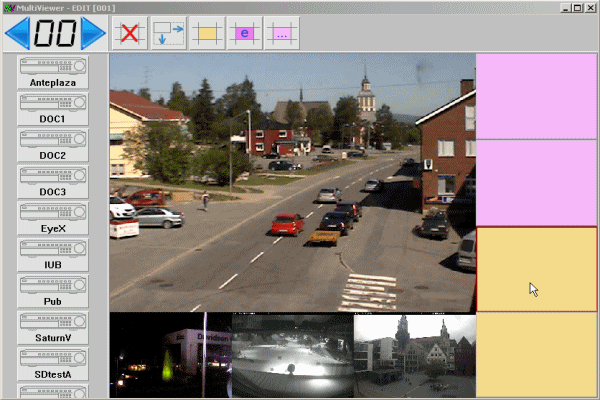This screenshot has width=600, height=400.
Task: Click the 00 layout number display
Action: coord(55,33)
